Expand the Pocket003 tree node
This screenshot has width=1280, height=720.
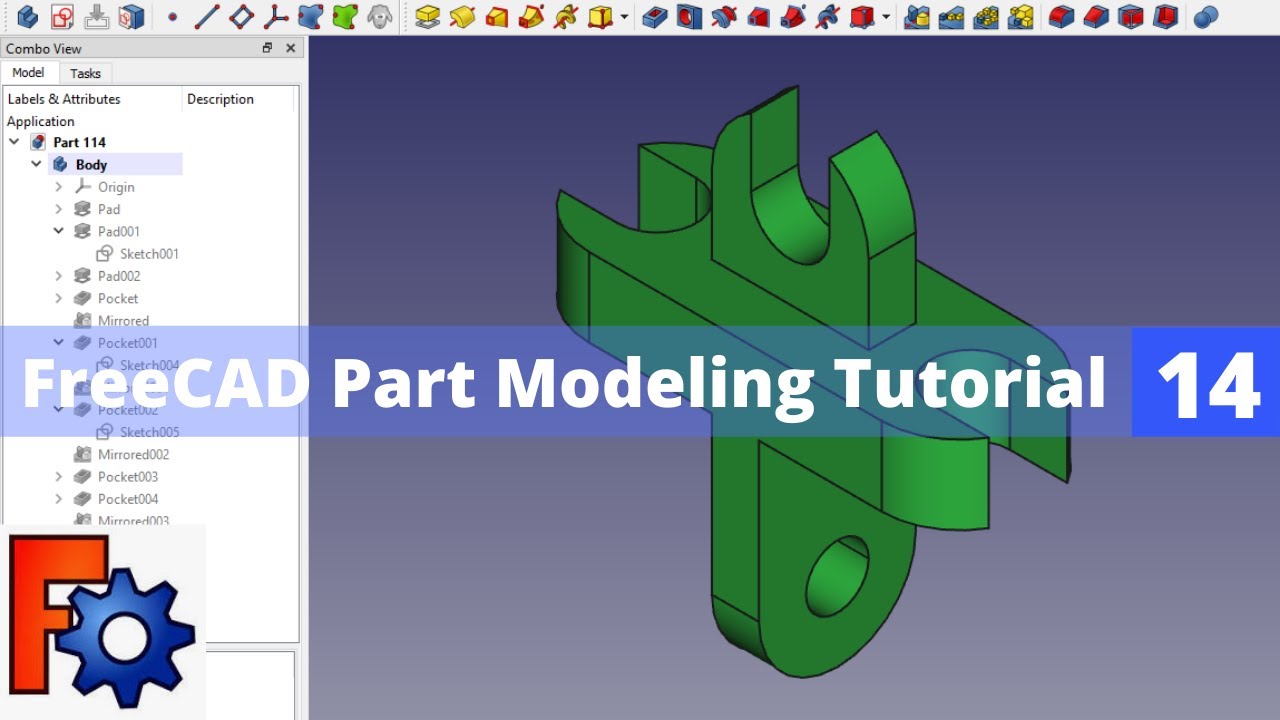point(58,477)
